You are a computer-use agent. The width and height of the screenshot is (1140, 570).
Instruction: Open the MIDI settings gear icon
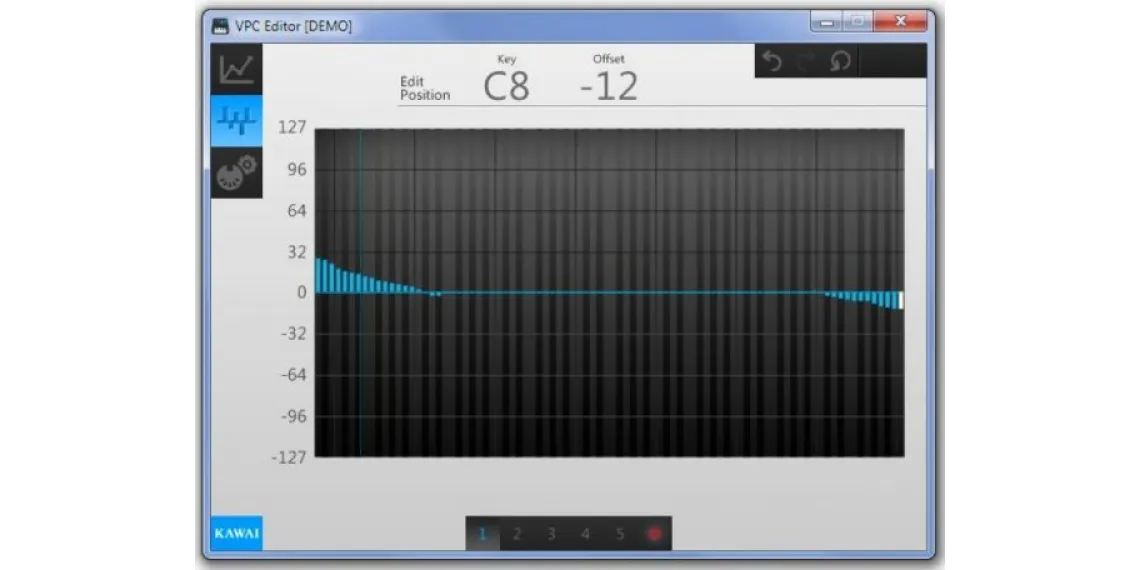click(x=237, y=172)
